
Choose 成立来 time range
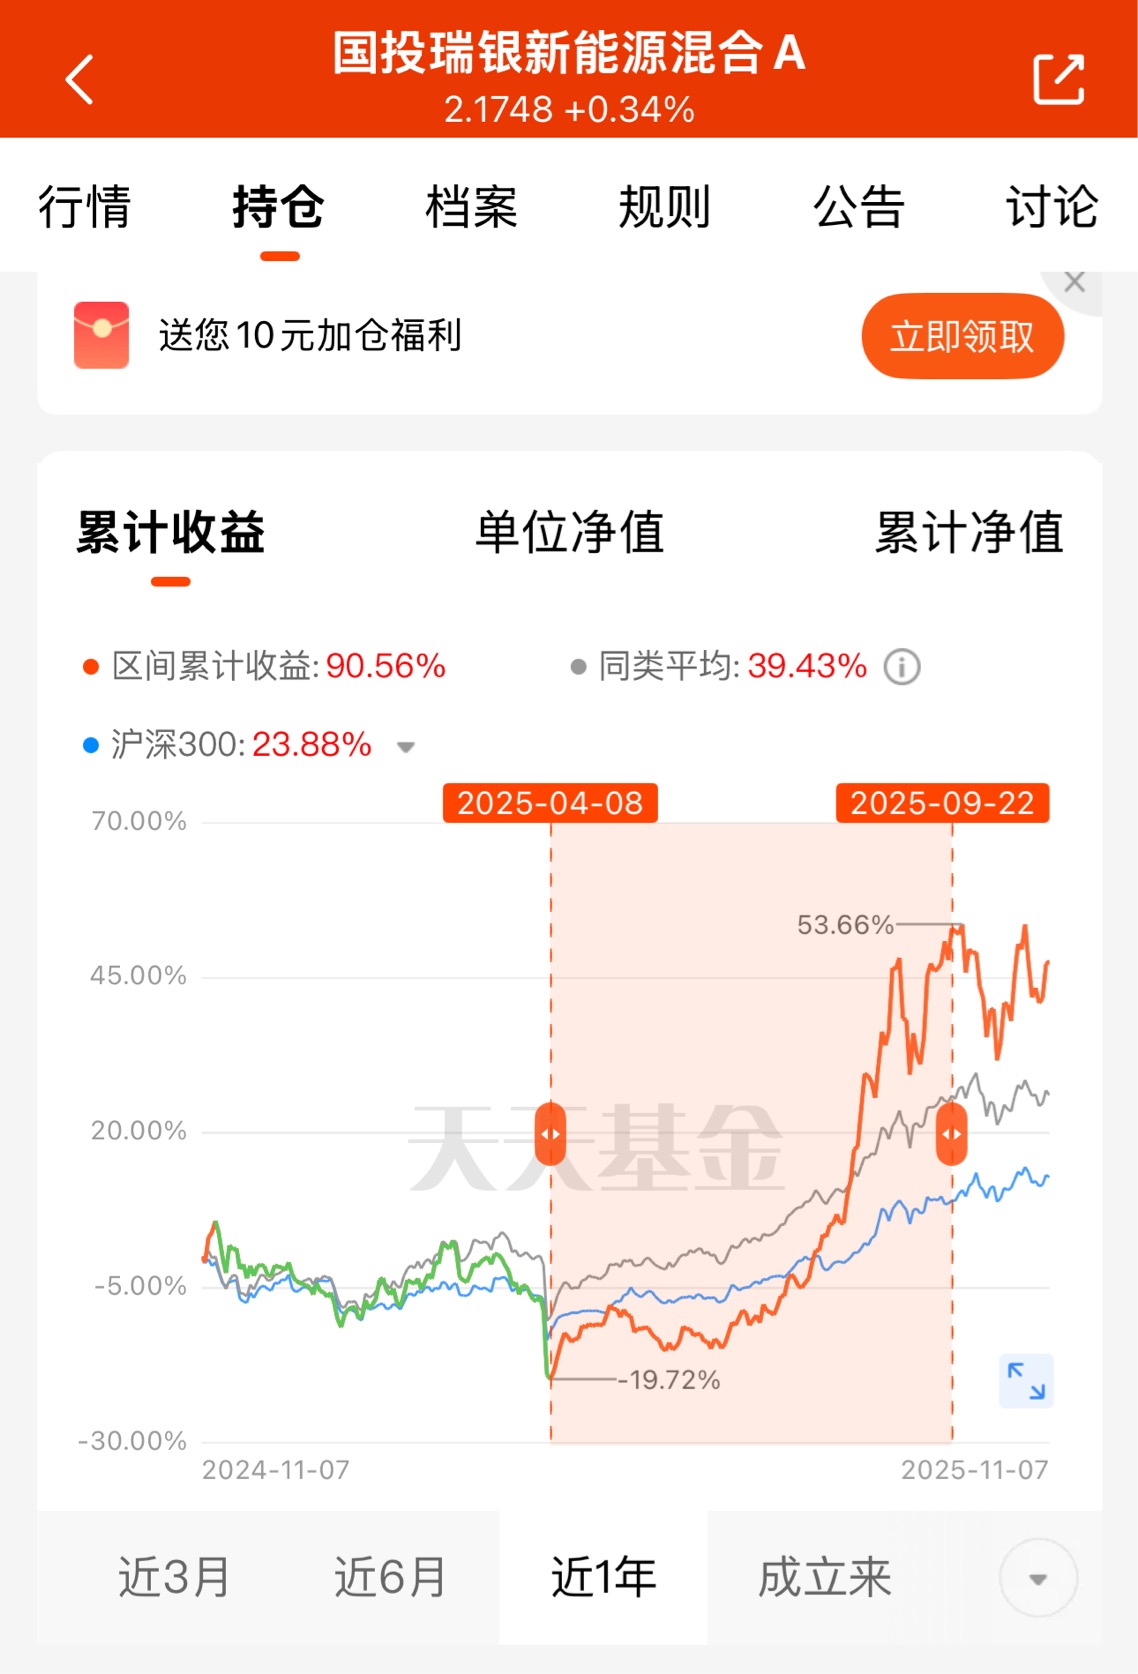[825, 1577]
